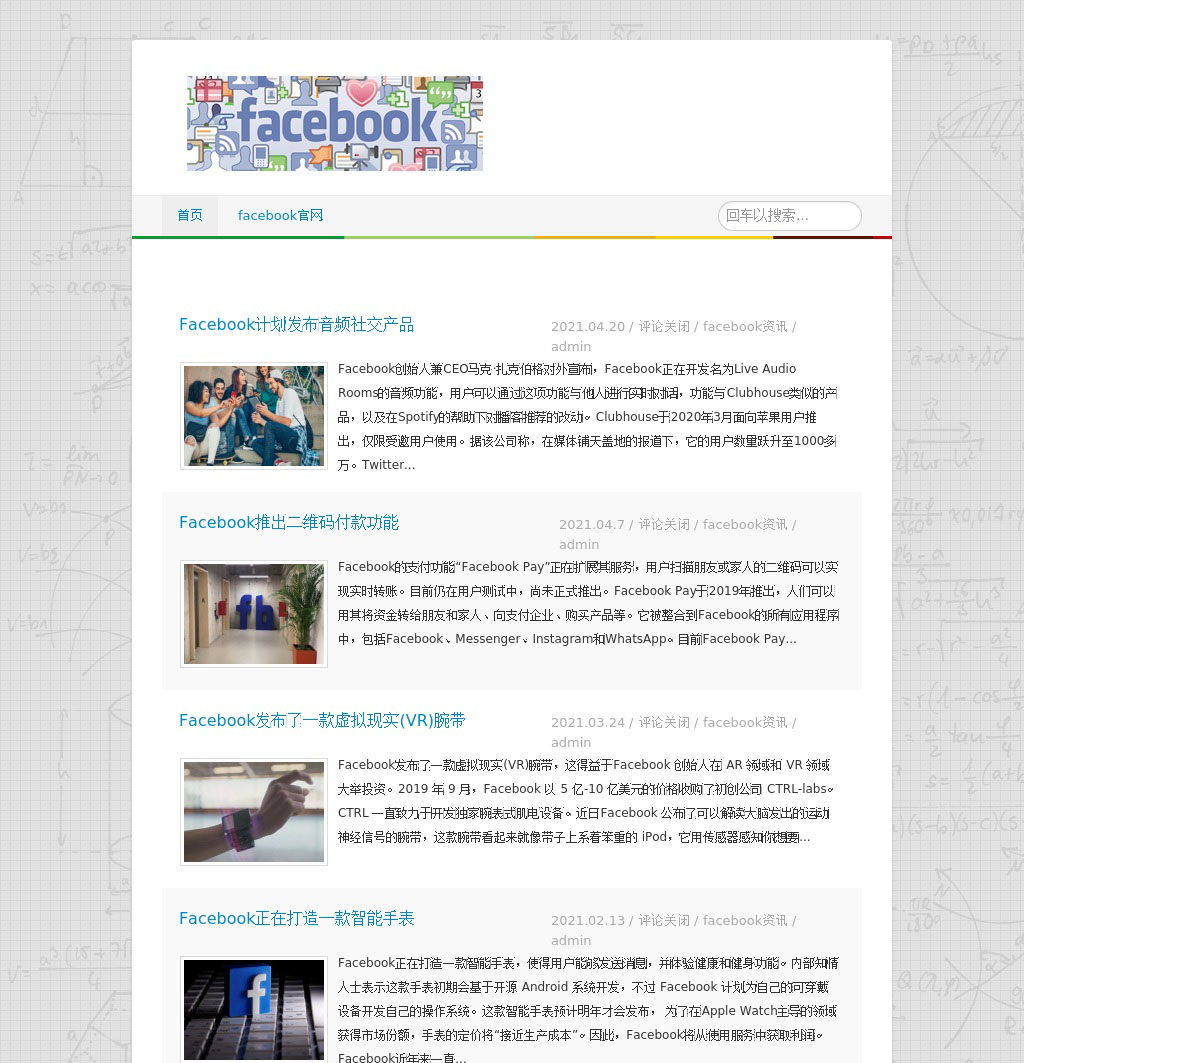Click date text 2021.03.24
This screenshot has height=1063, width=1200.
[x=588, y=722]
